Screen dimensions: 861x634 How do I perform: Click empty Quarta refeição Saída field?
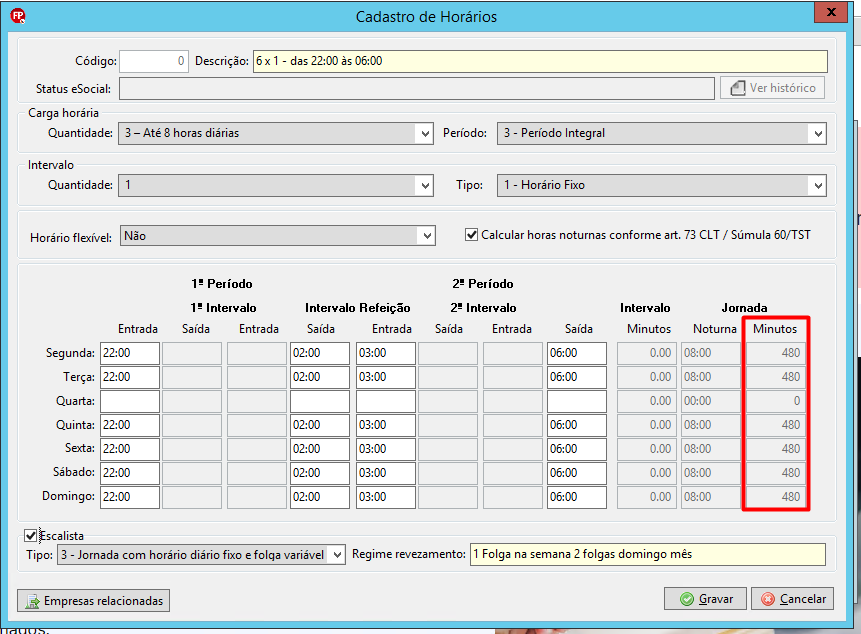pos(320,401)
